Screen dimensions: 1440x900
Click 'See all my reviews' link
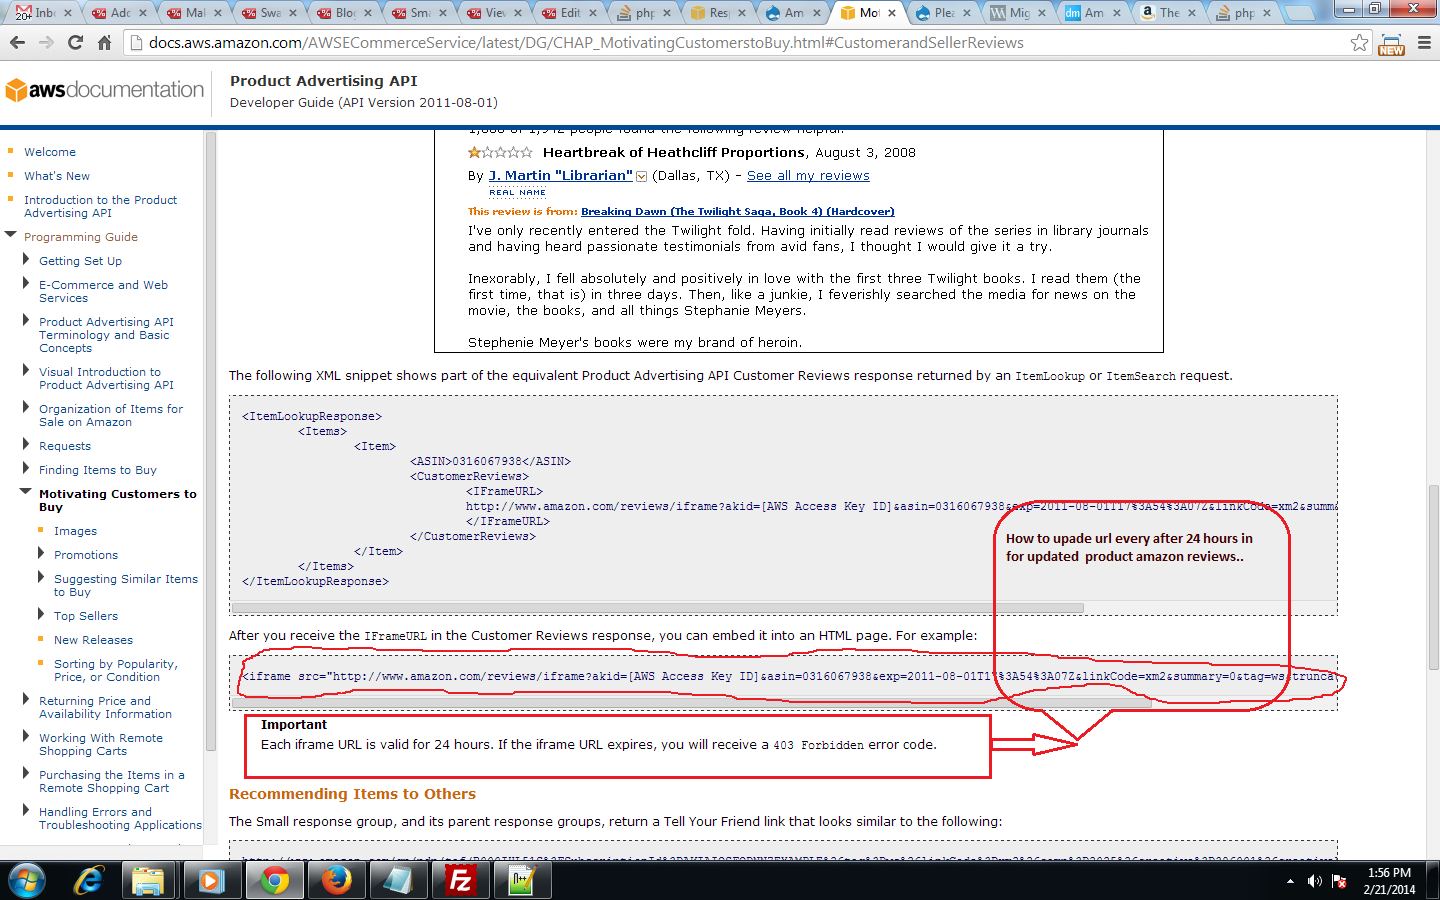808,176
